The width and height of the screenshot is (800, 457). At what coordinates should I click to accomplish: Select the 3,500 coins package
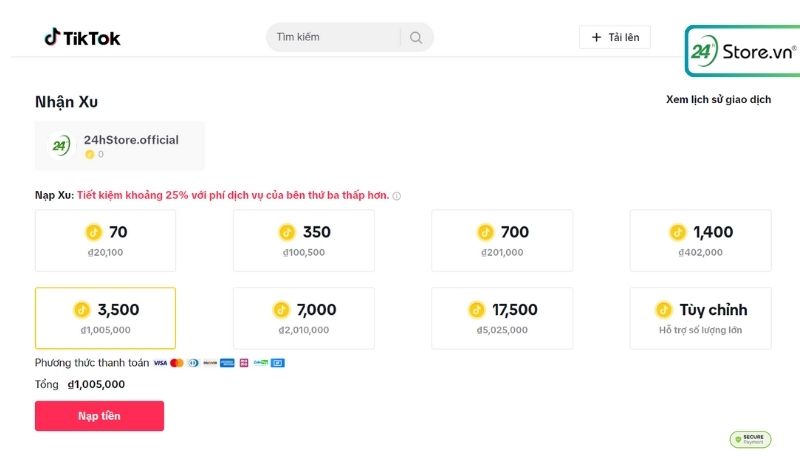pos(105,318)
